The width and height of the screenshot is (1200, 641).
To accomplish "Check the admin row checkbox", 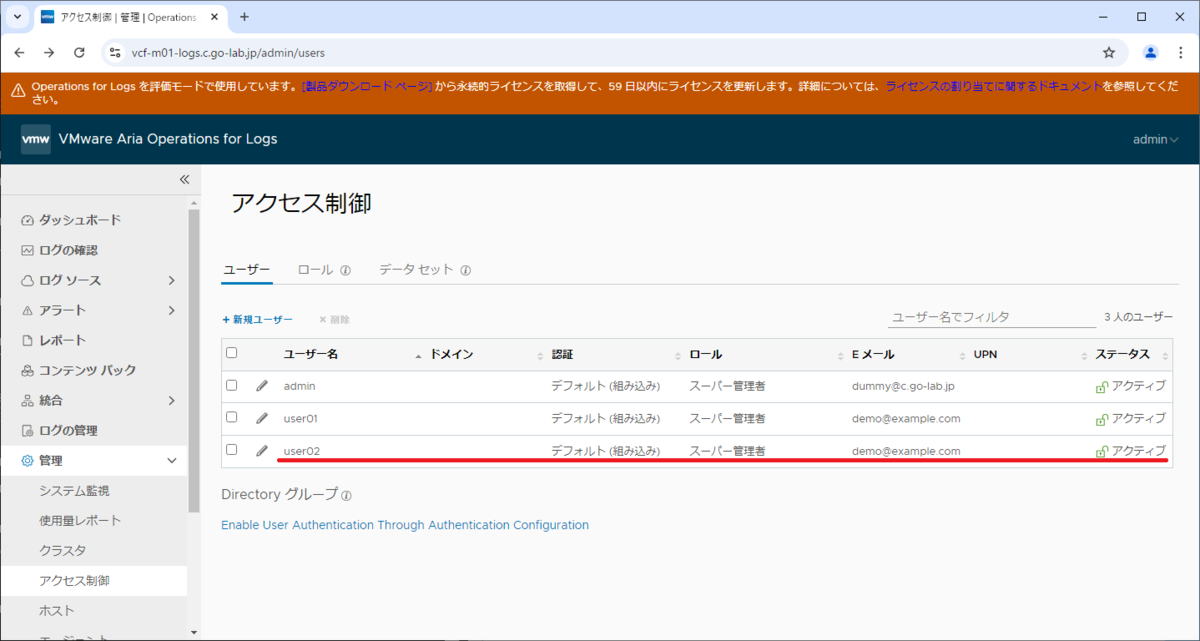I will coord(232,385).
